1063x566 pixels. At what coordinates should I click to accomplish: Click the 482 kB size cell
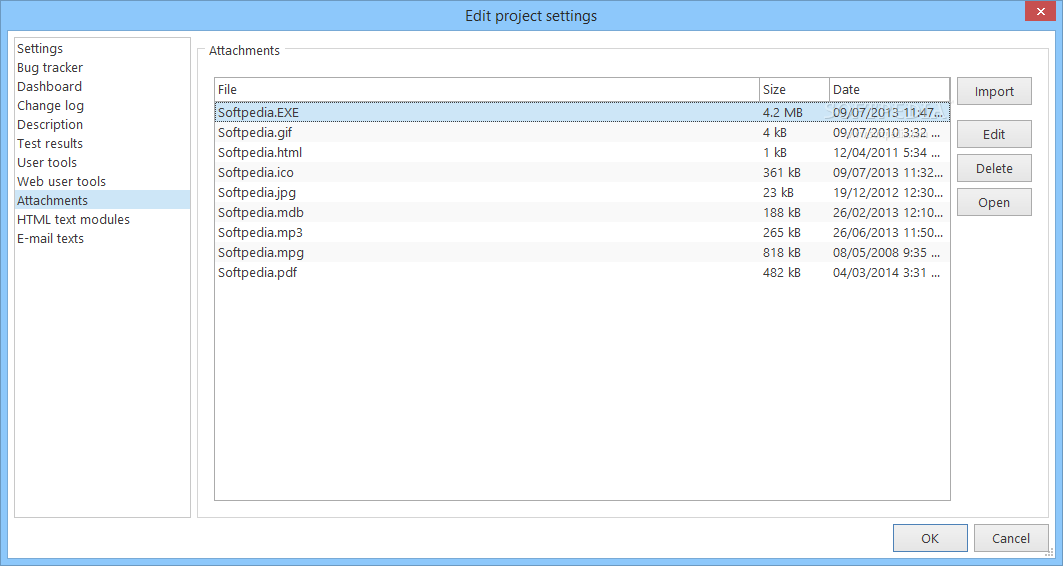click(782, 272)
